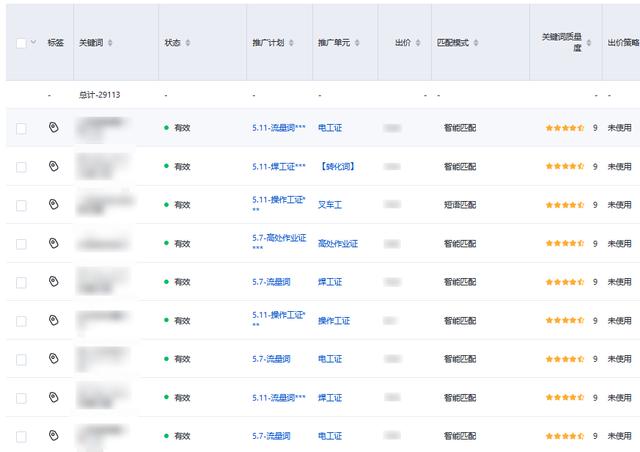640x452 pixels.
Task: Sort the table by 状态 column
Action: [188, 43]
